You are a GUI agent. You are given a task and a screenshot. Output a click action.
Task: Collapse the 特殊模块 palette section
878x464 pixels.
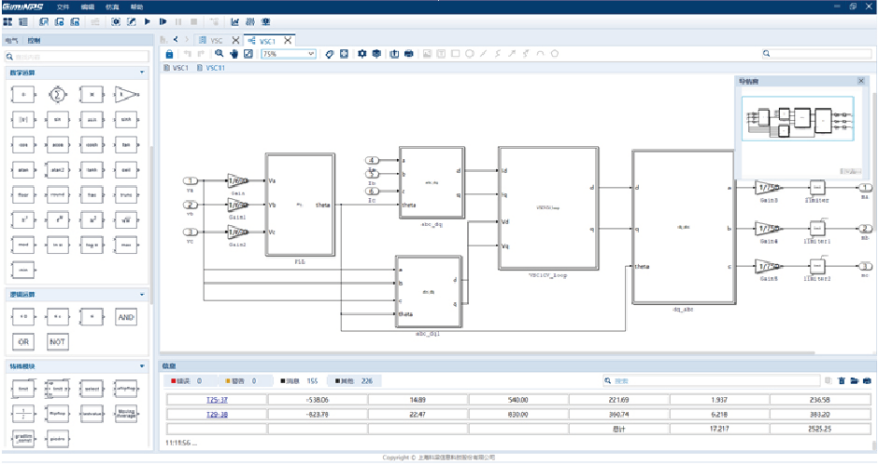(x=142, y=367)
